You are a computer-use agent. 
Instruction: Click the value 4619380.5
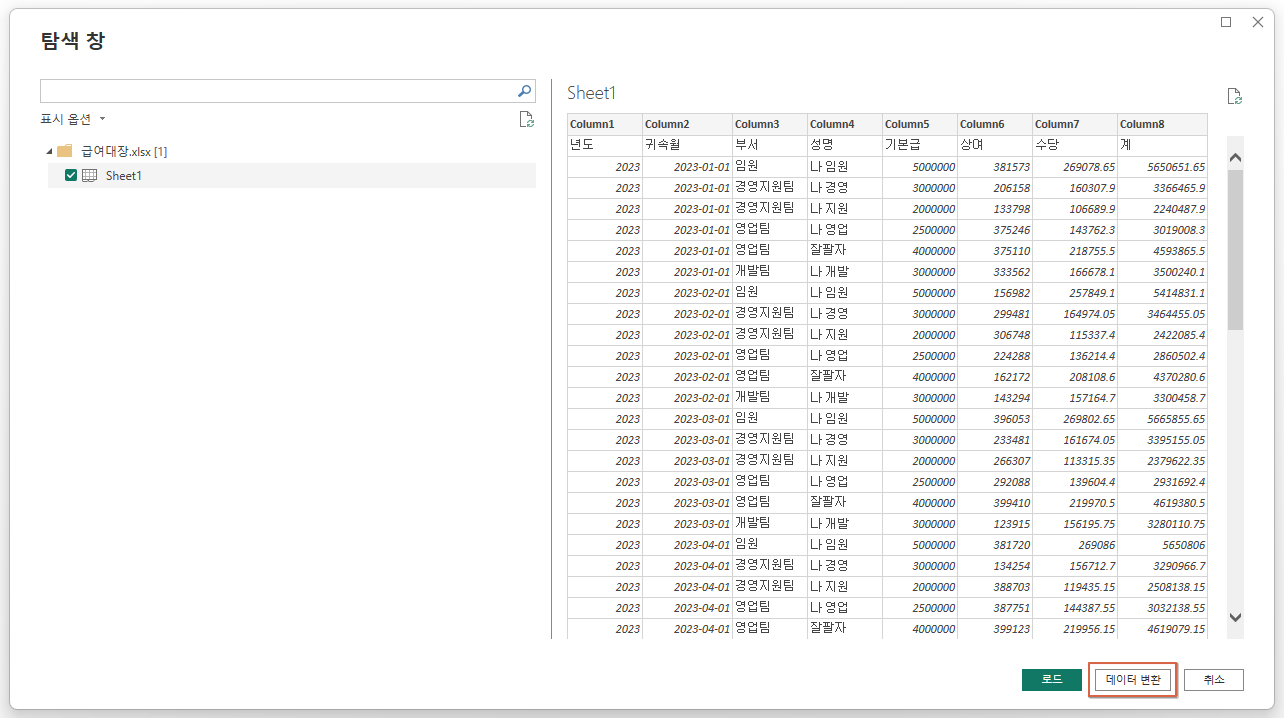(1178, 503)
